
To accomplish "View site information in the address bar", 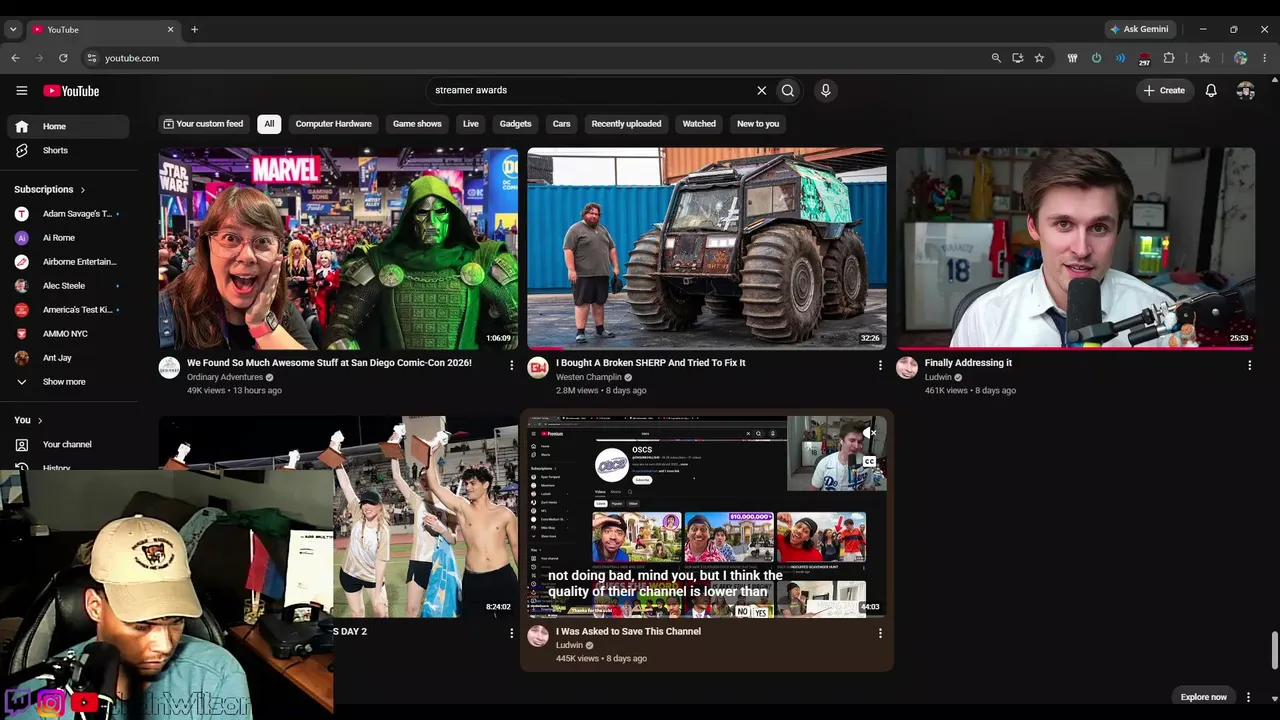I will click(x=91, y=58).
